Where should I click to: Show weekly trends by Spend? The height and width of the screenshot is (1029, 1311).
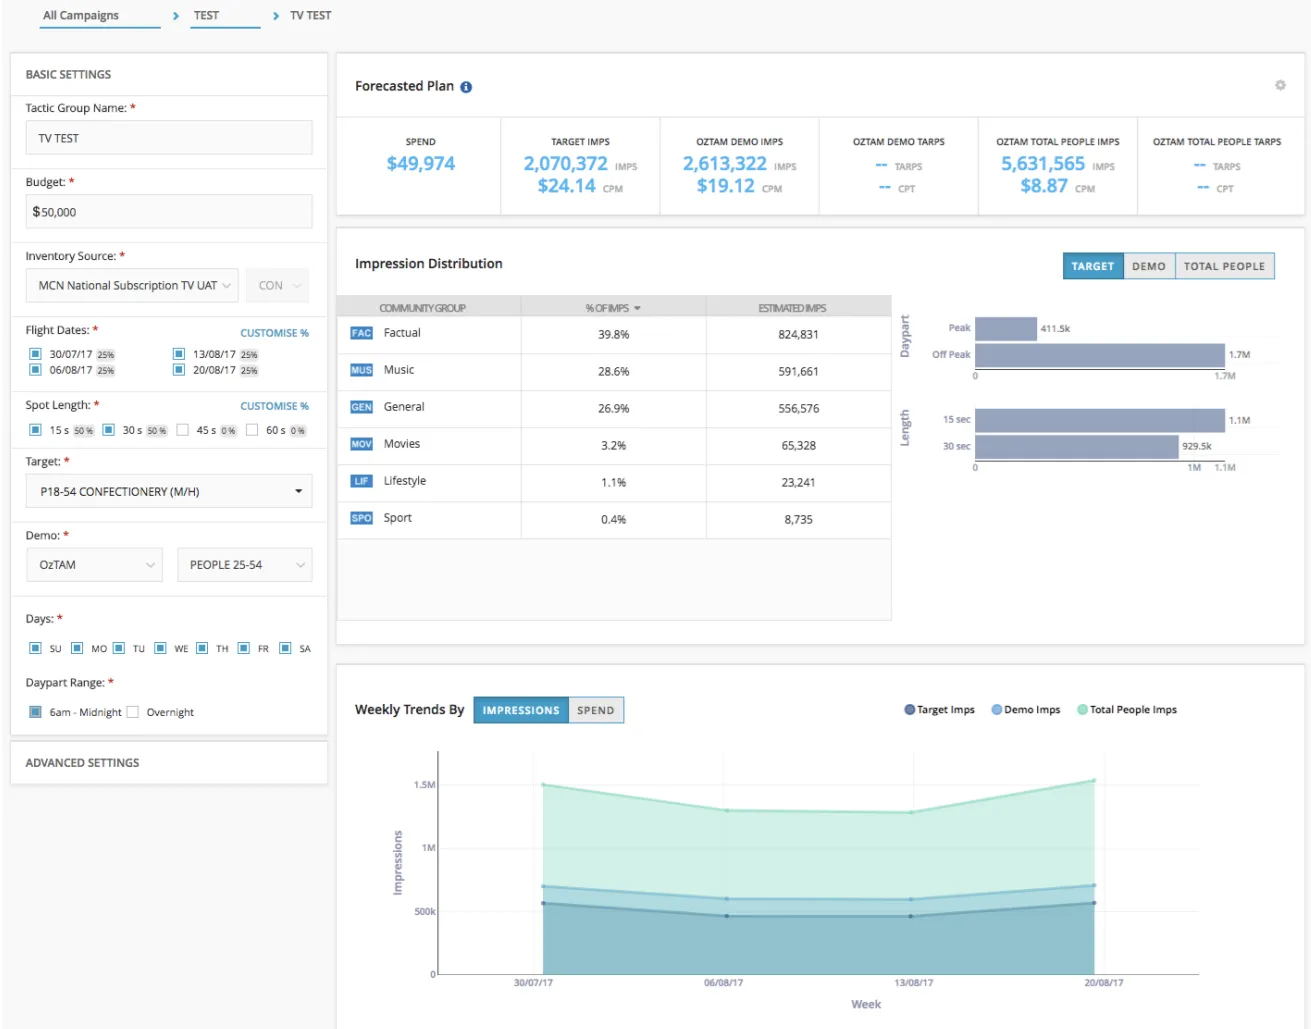(x=596, y=710)
